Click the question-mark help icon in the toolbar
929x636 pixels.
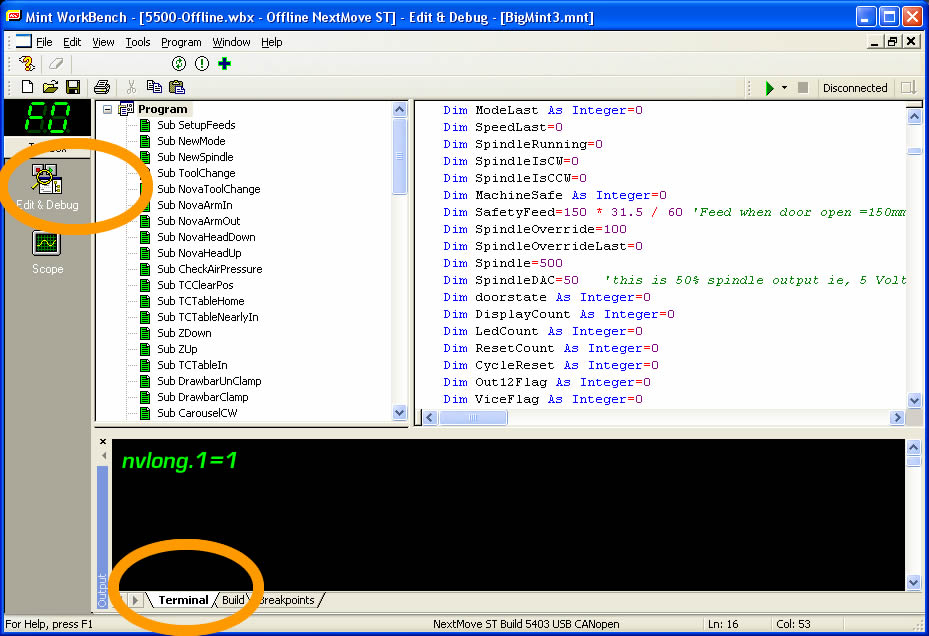click(27, 63)
